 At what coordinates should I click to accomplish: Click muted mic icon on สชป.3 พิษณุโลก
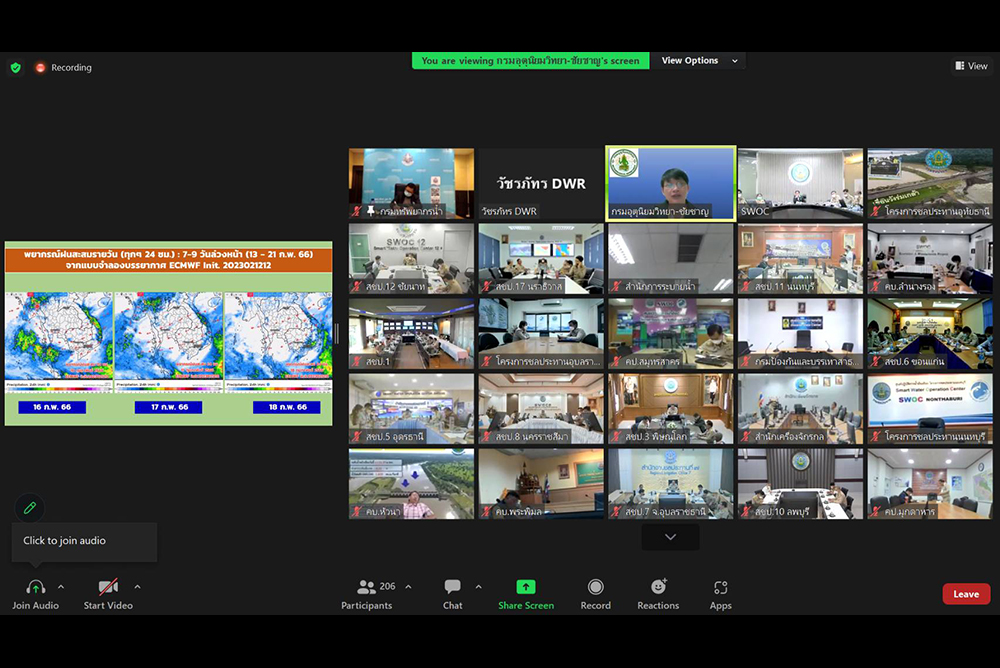(617, 437)
